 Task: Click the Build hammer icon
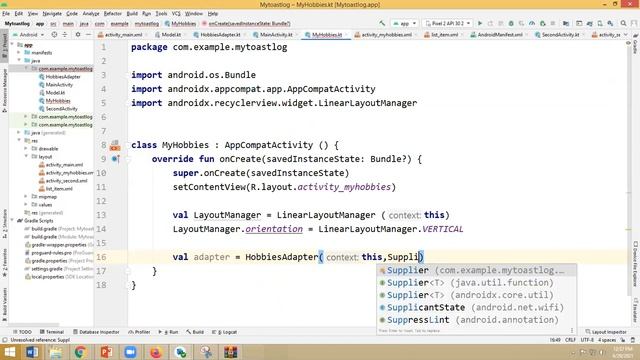[x=382, y=24]
